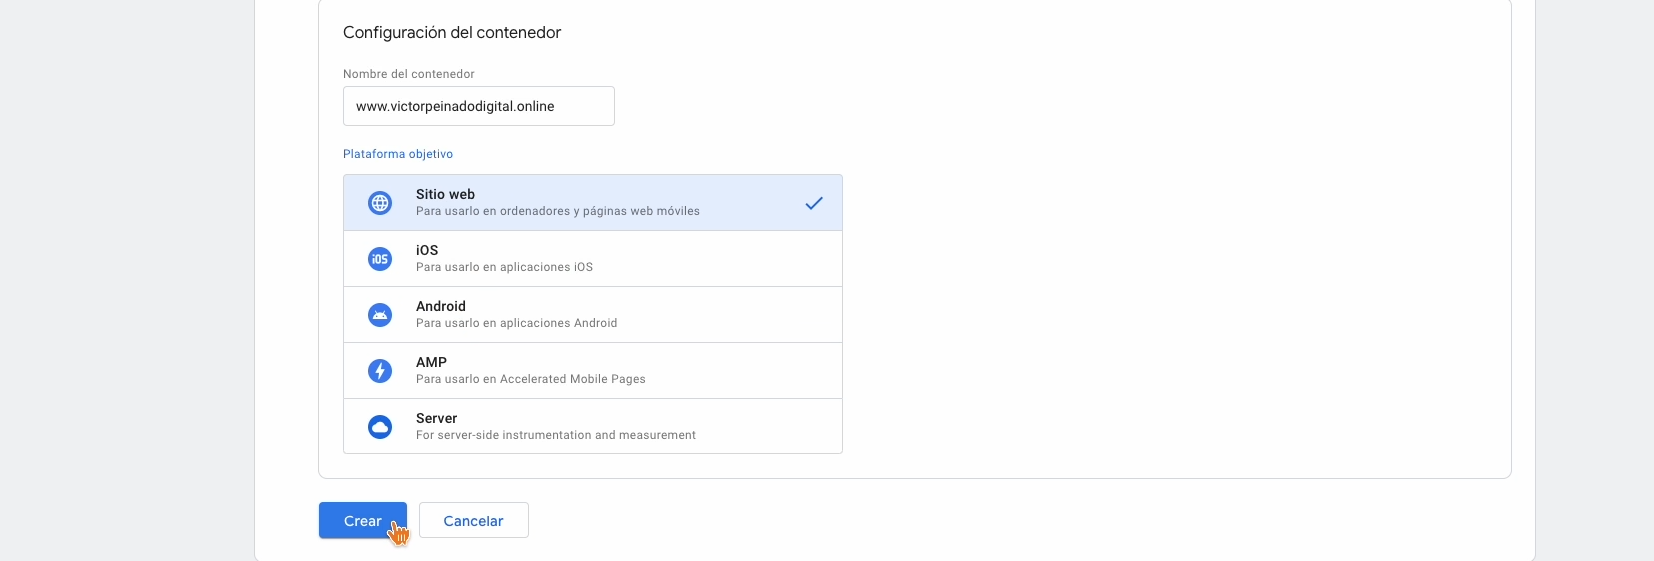Choose the "Server" platform title
The width and height of the screenshot is (1654, 561).
point(436,418)
